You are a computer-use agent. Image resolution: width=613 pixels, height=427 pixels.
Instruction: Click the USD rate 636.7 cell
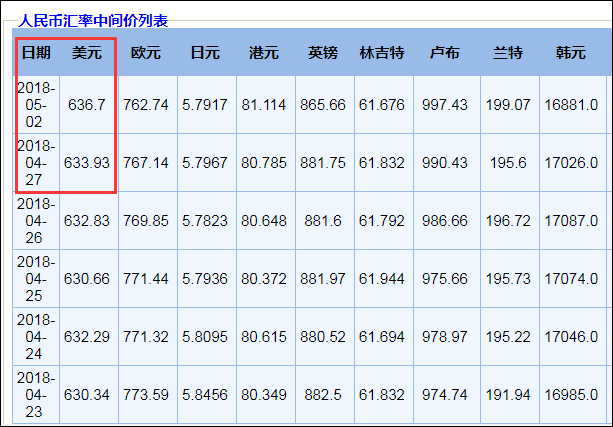(87, 104)
